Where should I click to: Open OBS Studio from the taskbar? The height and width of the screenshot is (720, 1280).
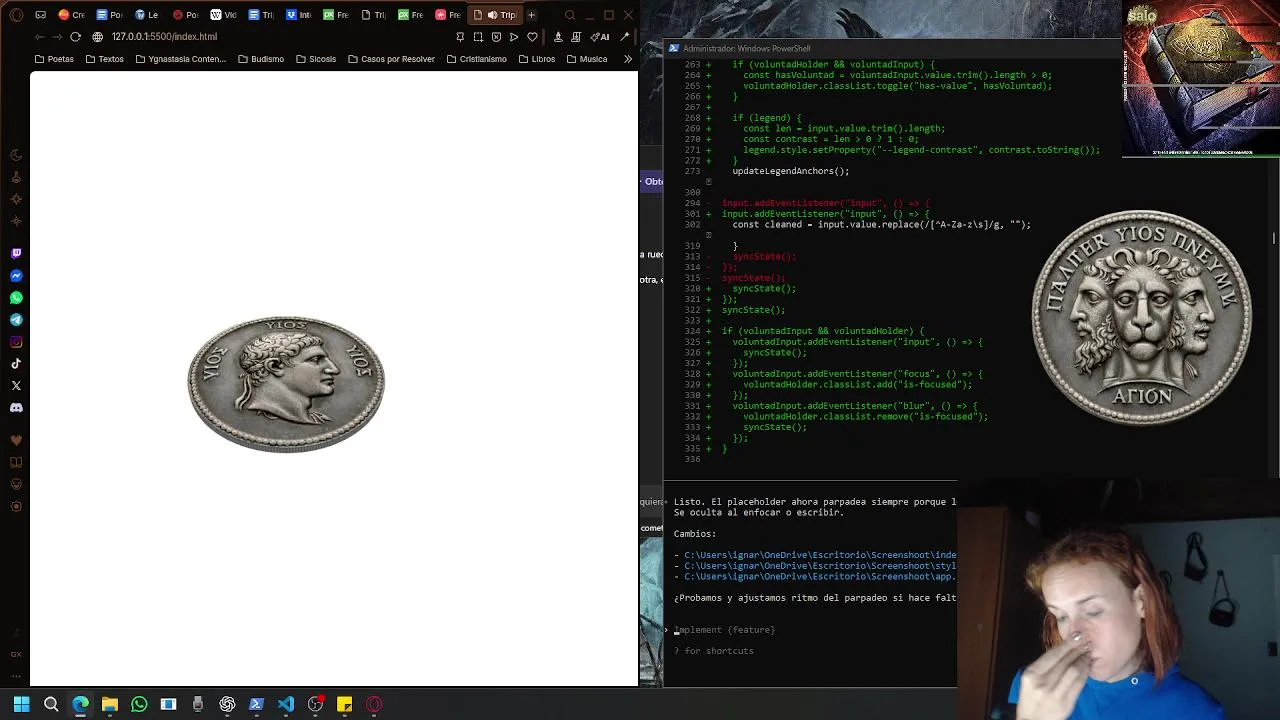coord(315,704)
